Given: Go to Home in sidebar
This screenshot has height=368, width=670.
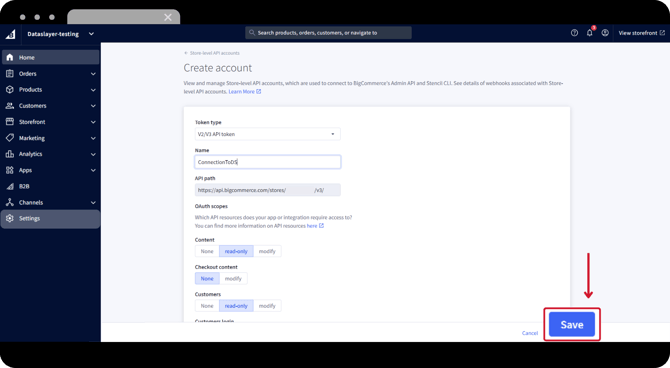Looking at the screenshot, I should pos(50,57).
